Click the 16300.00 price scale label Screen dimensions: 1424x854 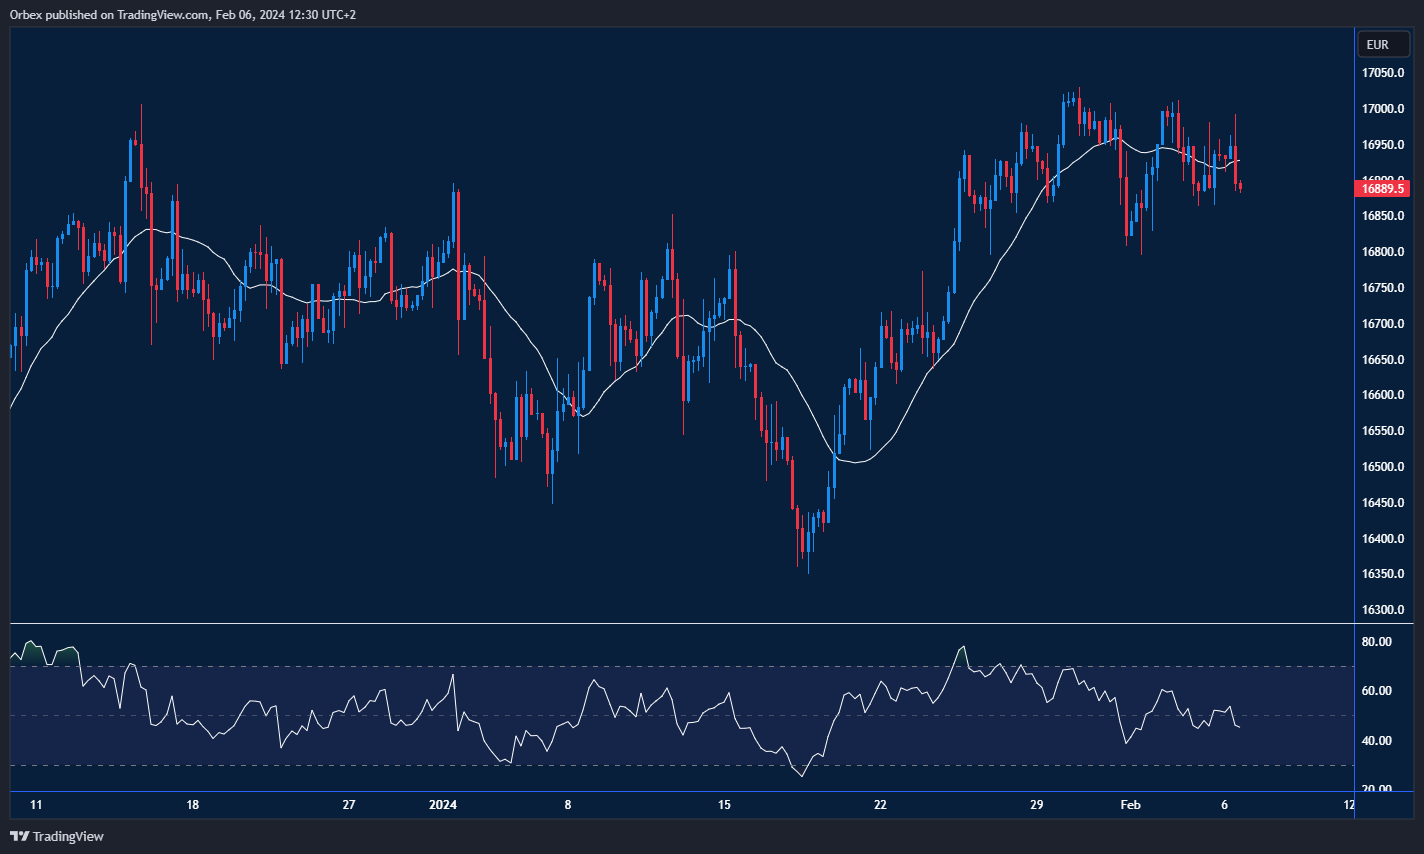click(x=1383, y=610)
